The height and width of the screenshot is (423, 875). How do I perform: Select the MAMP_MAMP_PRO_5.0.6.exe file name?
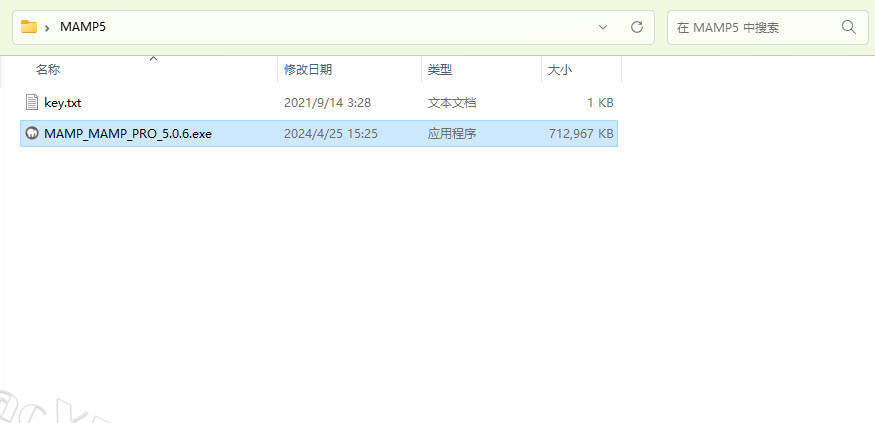coord(128,134)
